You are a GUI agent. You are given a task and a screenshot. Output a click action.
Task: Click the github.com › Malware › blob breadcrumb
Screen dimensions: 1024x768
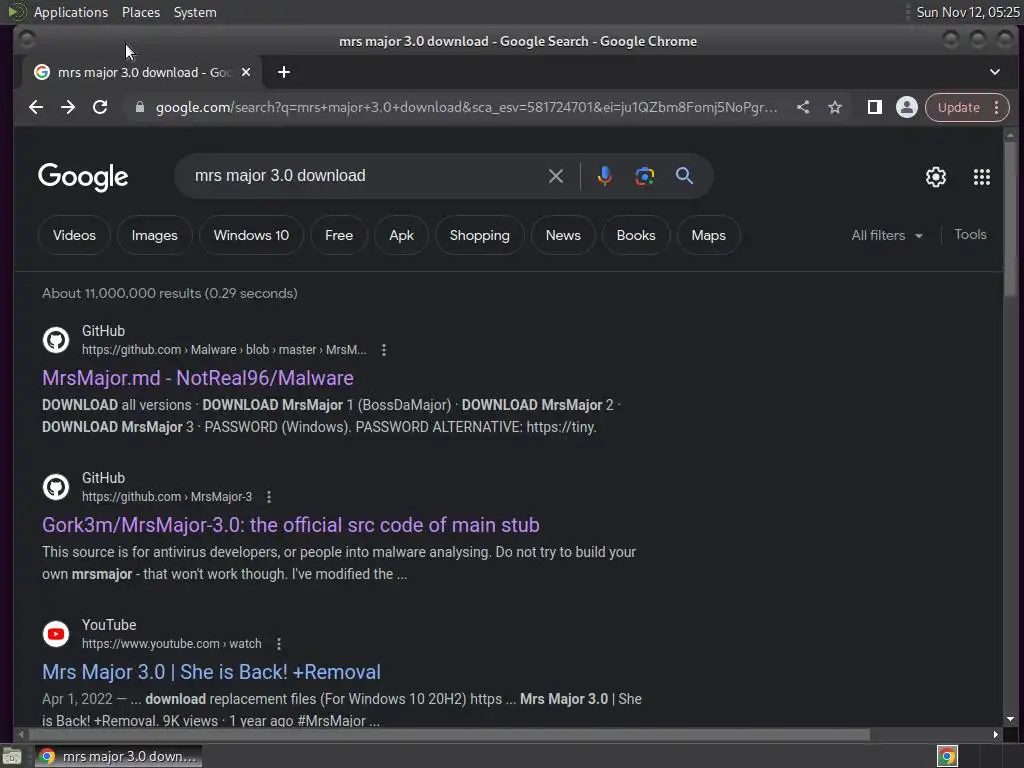click(x=224, y=350)
